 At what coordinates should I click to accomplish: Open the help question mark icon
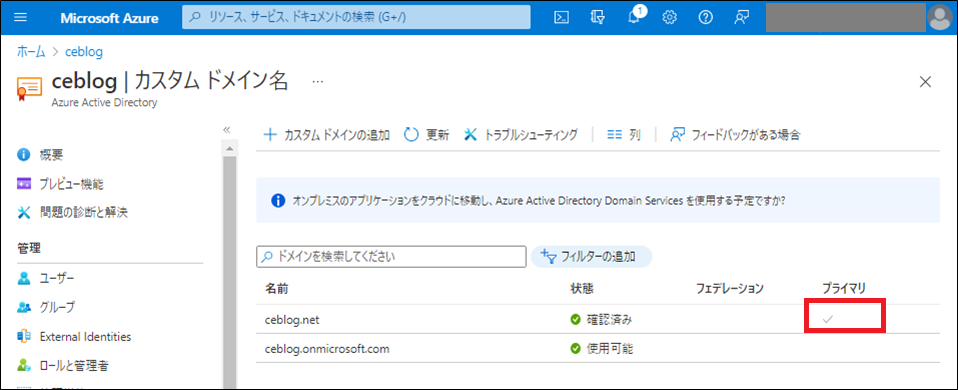(x=706, y=18)
